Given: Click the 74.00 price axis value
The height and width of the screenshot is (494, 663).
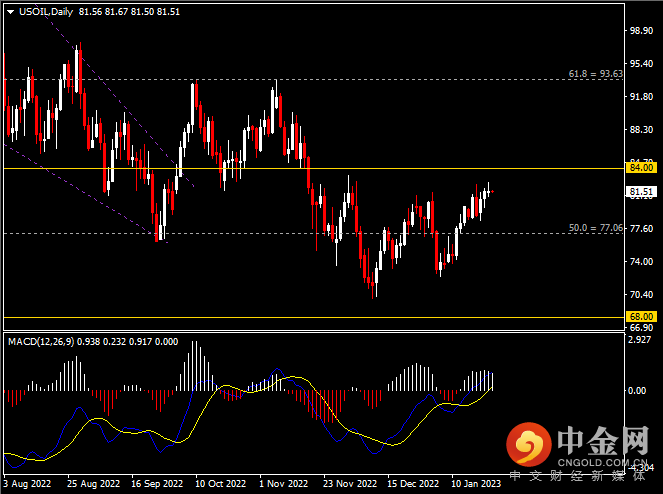Looking at the screenshot, I should pos(641,261).
